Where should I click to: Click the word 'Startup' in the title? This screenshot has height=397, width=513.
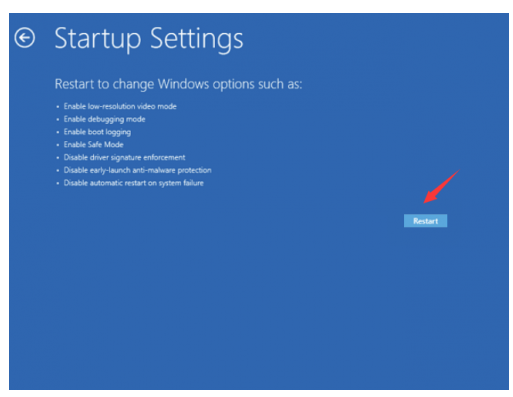coord(98,40)
